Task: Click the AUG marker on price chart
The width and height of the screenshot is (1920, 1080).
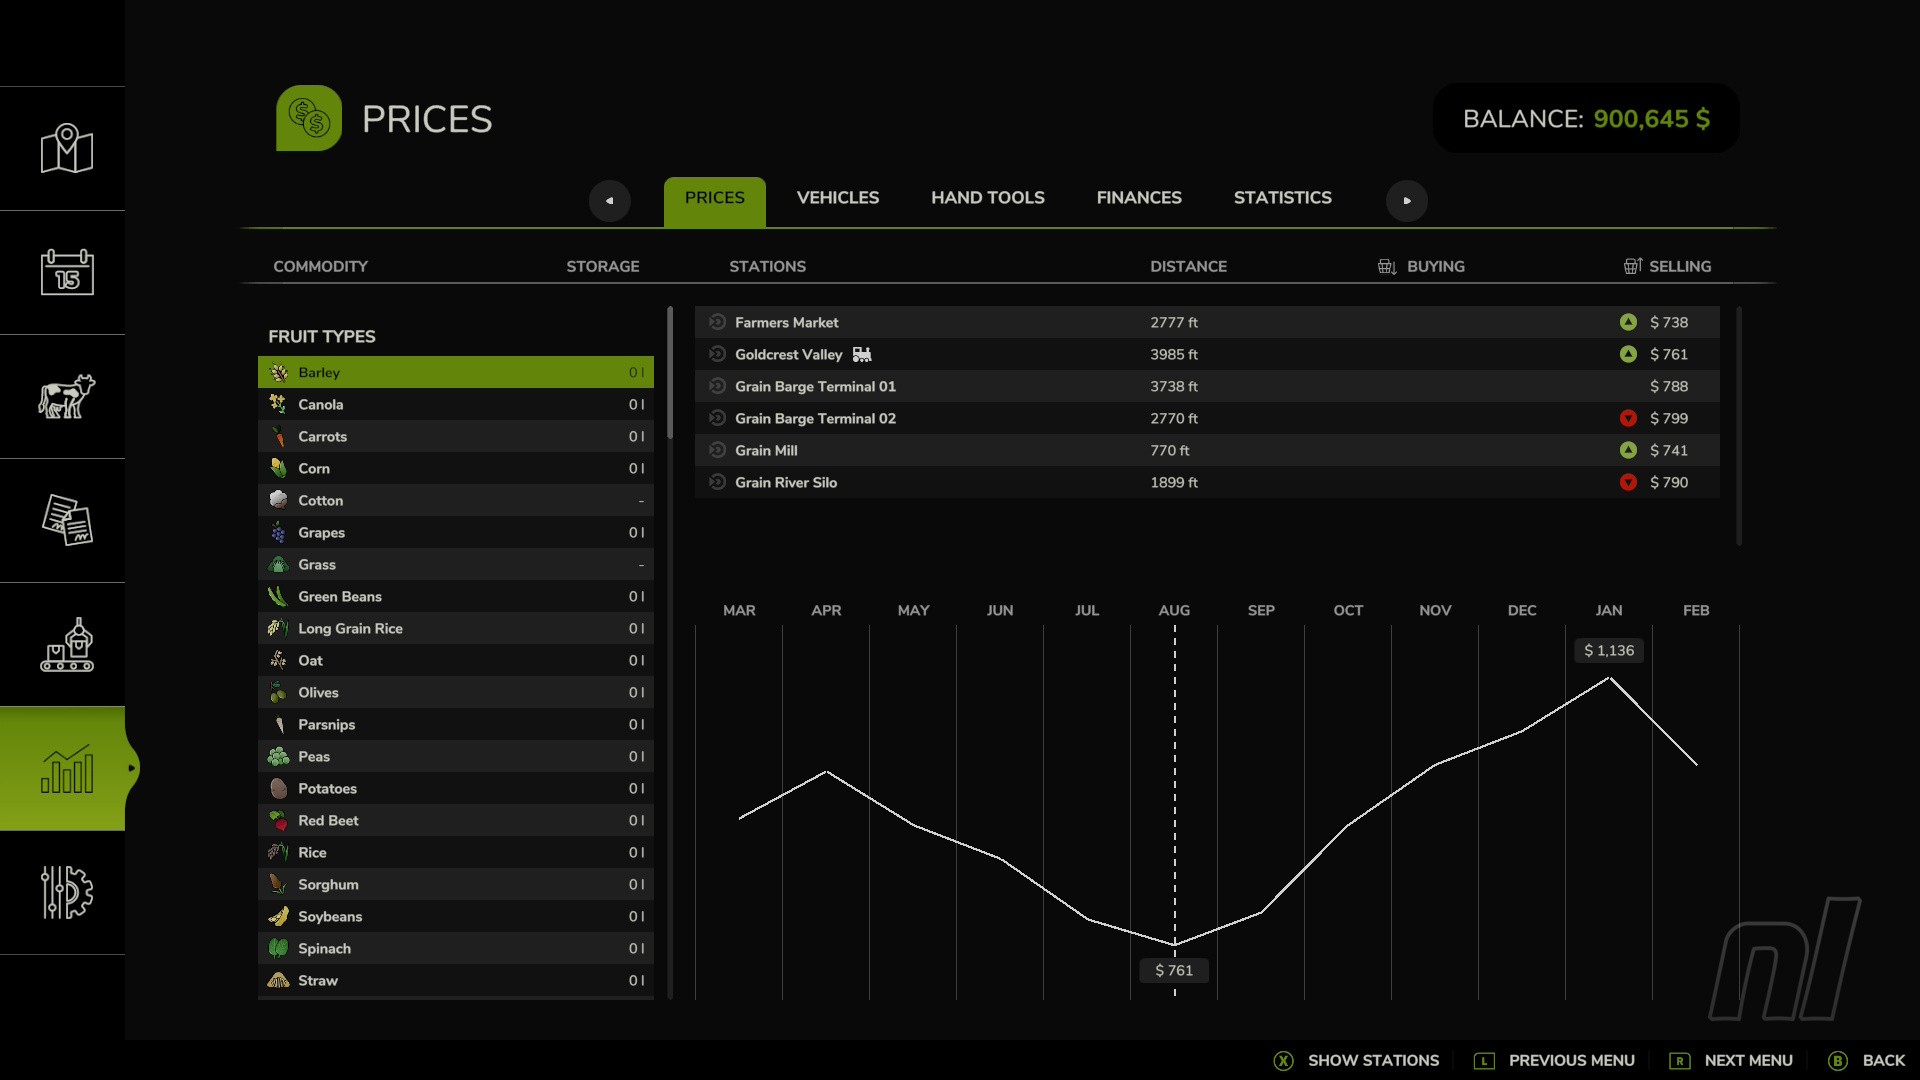Action: pyautogui.click(x=1174, y=610)
